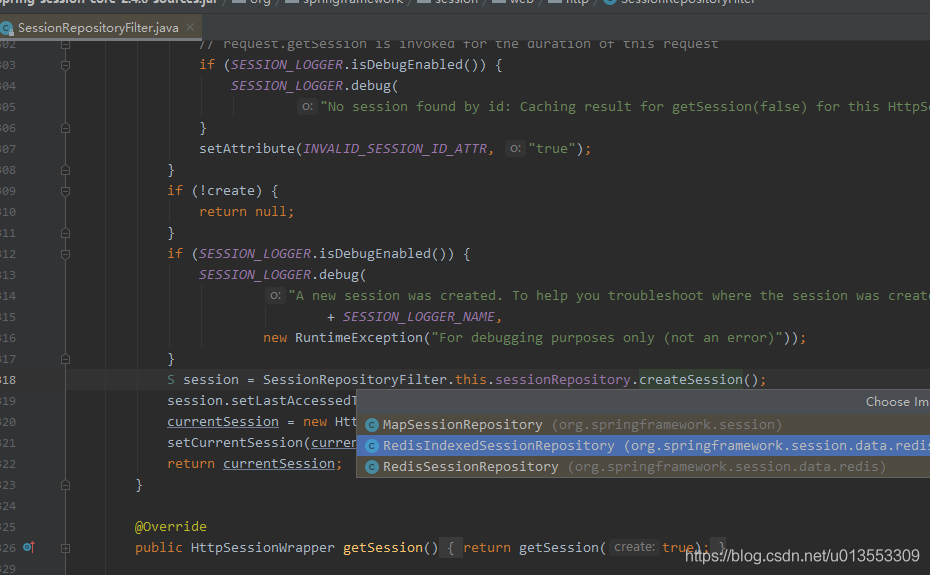930x575 pixels.
Task: Click the springframework breadcrumb segment
Action: (352, 2)
